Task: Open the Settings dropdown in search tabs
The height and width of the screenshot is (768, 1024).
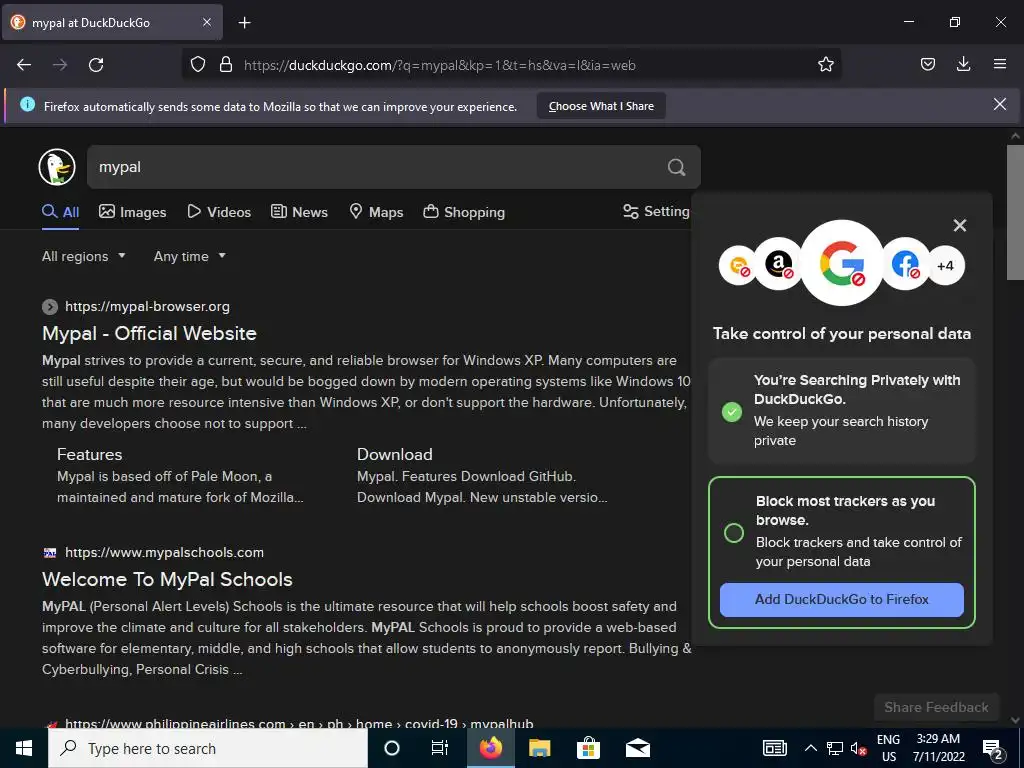Action: point(656,212)
